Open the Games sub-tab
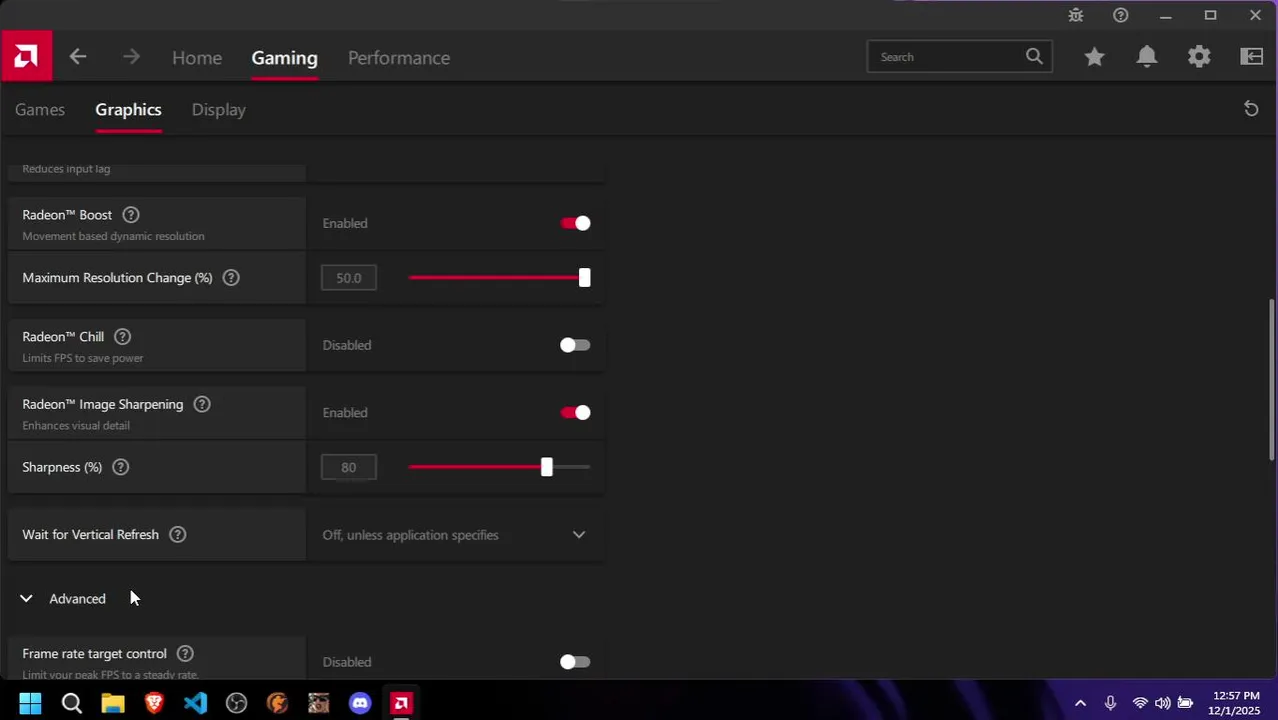1278x720 pixels. pyautogui.click(x=40, y=109)
